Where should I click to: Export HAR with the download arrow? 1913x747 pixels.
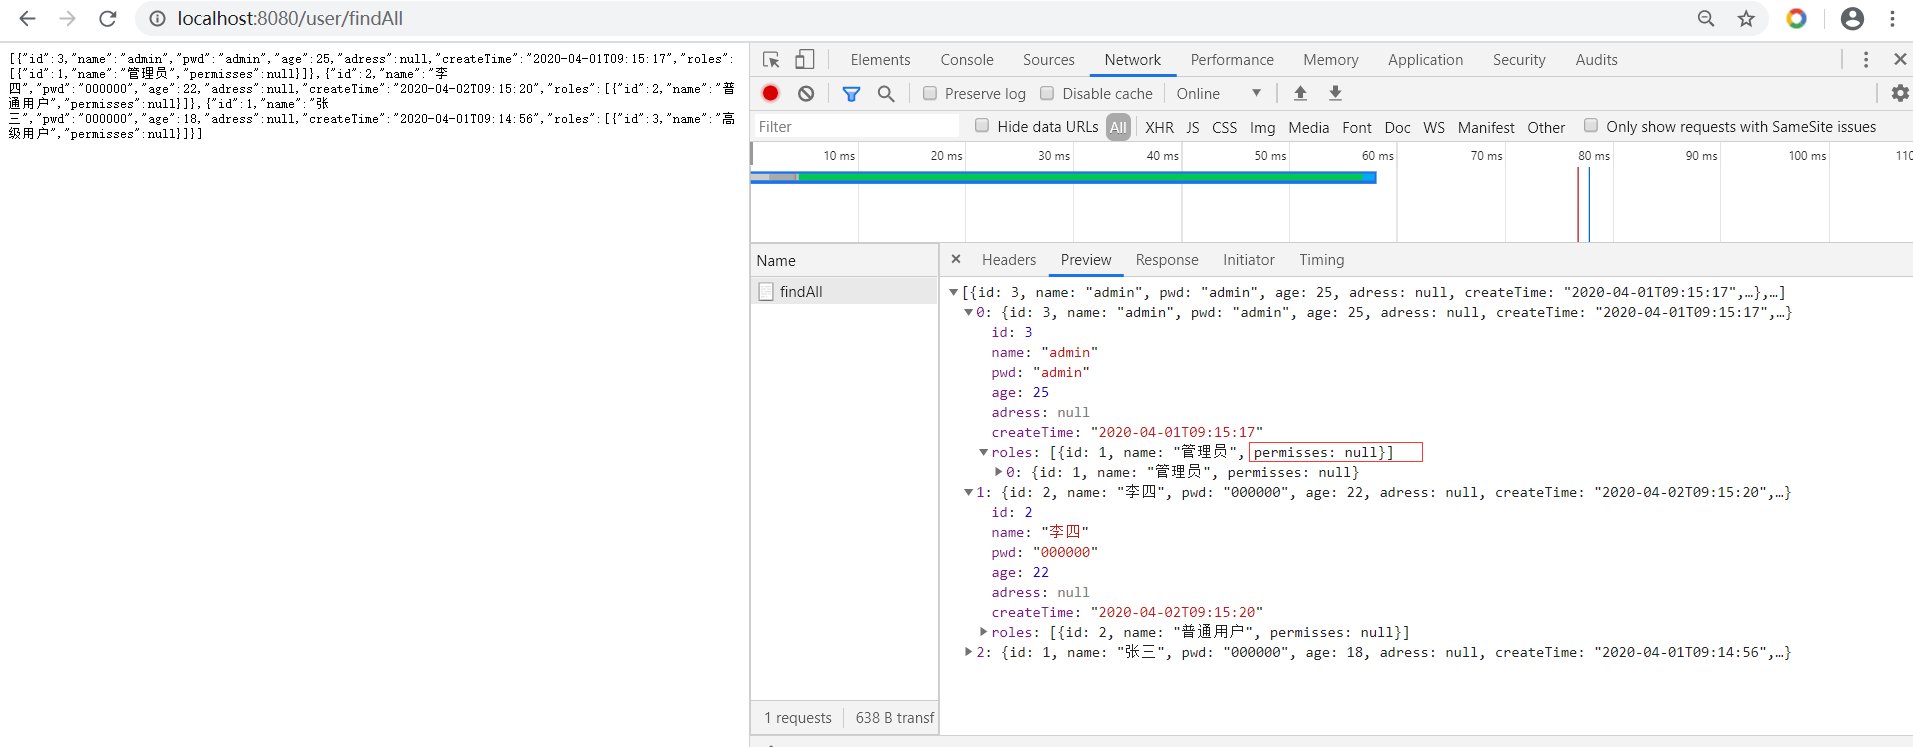pyautogui.click(x=1335, y=93)
